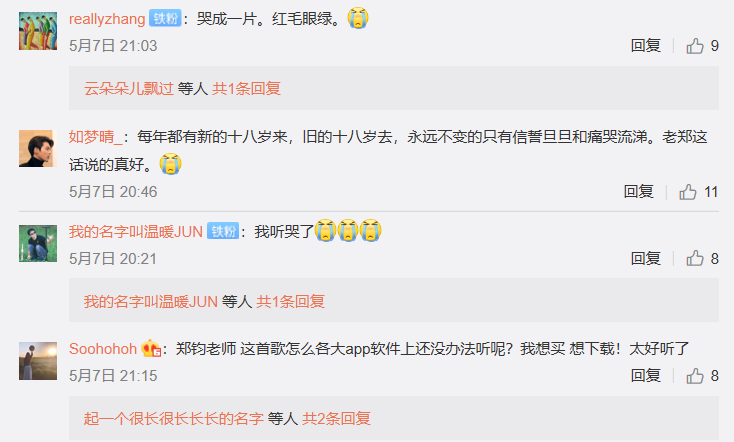Open 如梦晴_ profile avatar
The height and width of the screenshot is (442, 734).
(38, 148)
